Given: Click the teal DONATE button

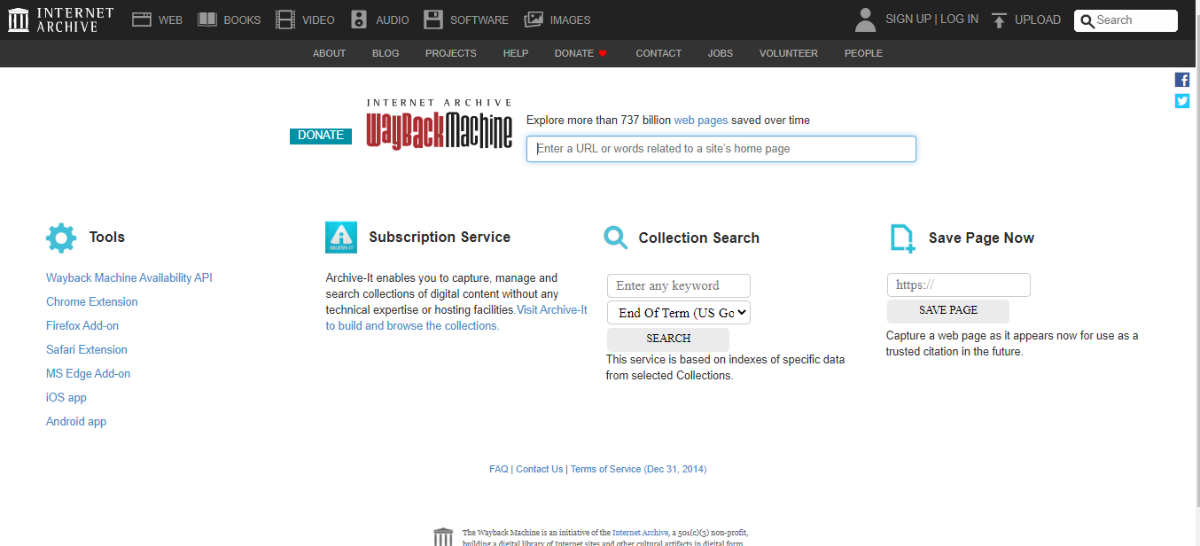Looking at the screenshot, I should 321,136.
